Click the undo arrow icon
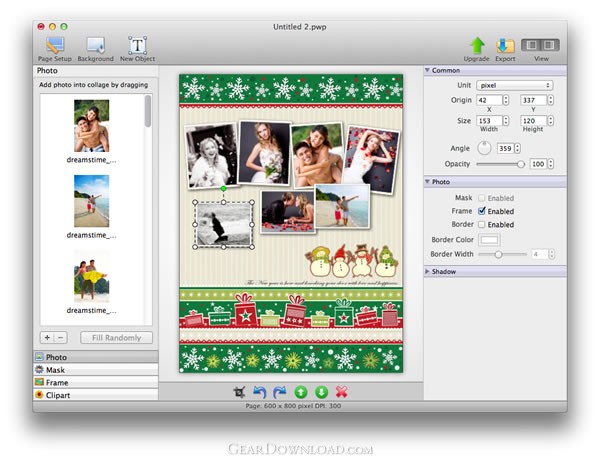The width and height of the screenshot is (600, 457). pyautogui.click(x=259, y=392)
